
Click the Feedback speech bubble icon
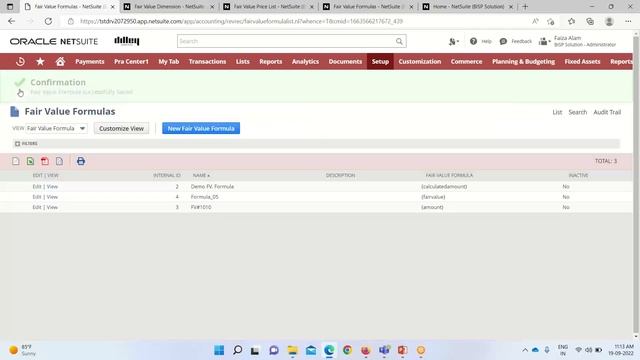click(x=503, y=41)
